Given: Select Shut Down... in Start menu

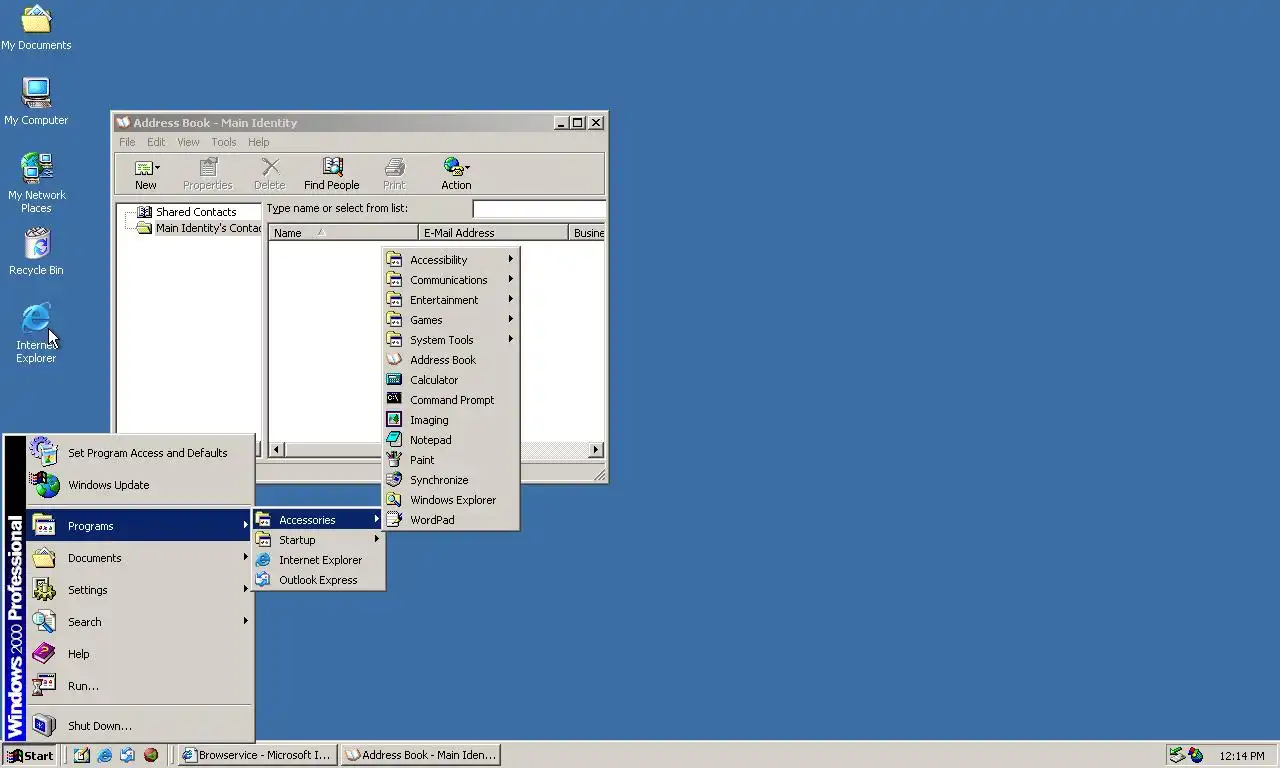Looking at the screenshot, I should [140, 726].
